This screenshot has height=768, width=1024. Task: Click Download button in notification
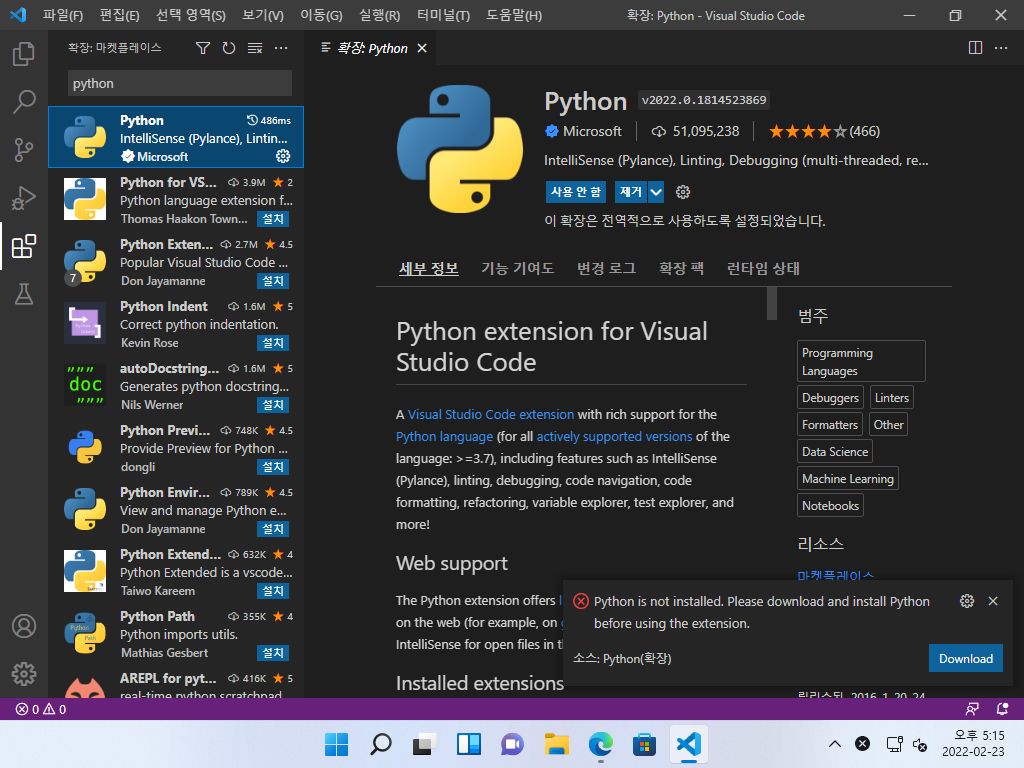click(965, 658)
